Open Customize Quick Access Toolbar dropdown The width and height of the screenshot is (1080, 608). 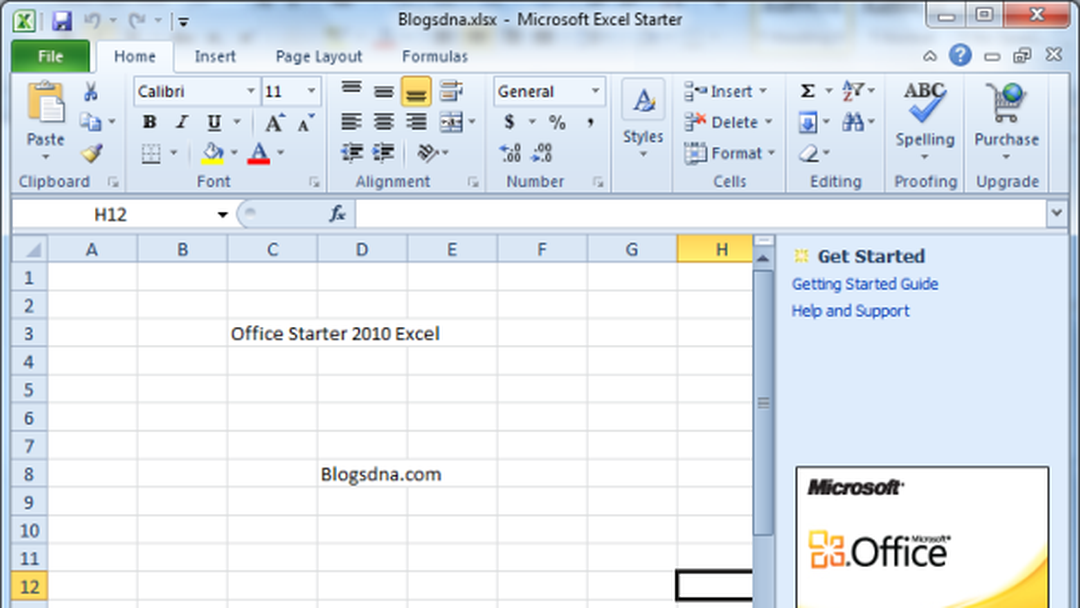pyautogui.click(x=183, y=21)
